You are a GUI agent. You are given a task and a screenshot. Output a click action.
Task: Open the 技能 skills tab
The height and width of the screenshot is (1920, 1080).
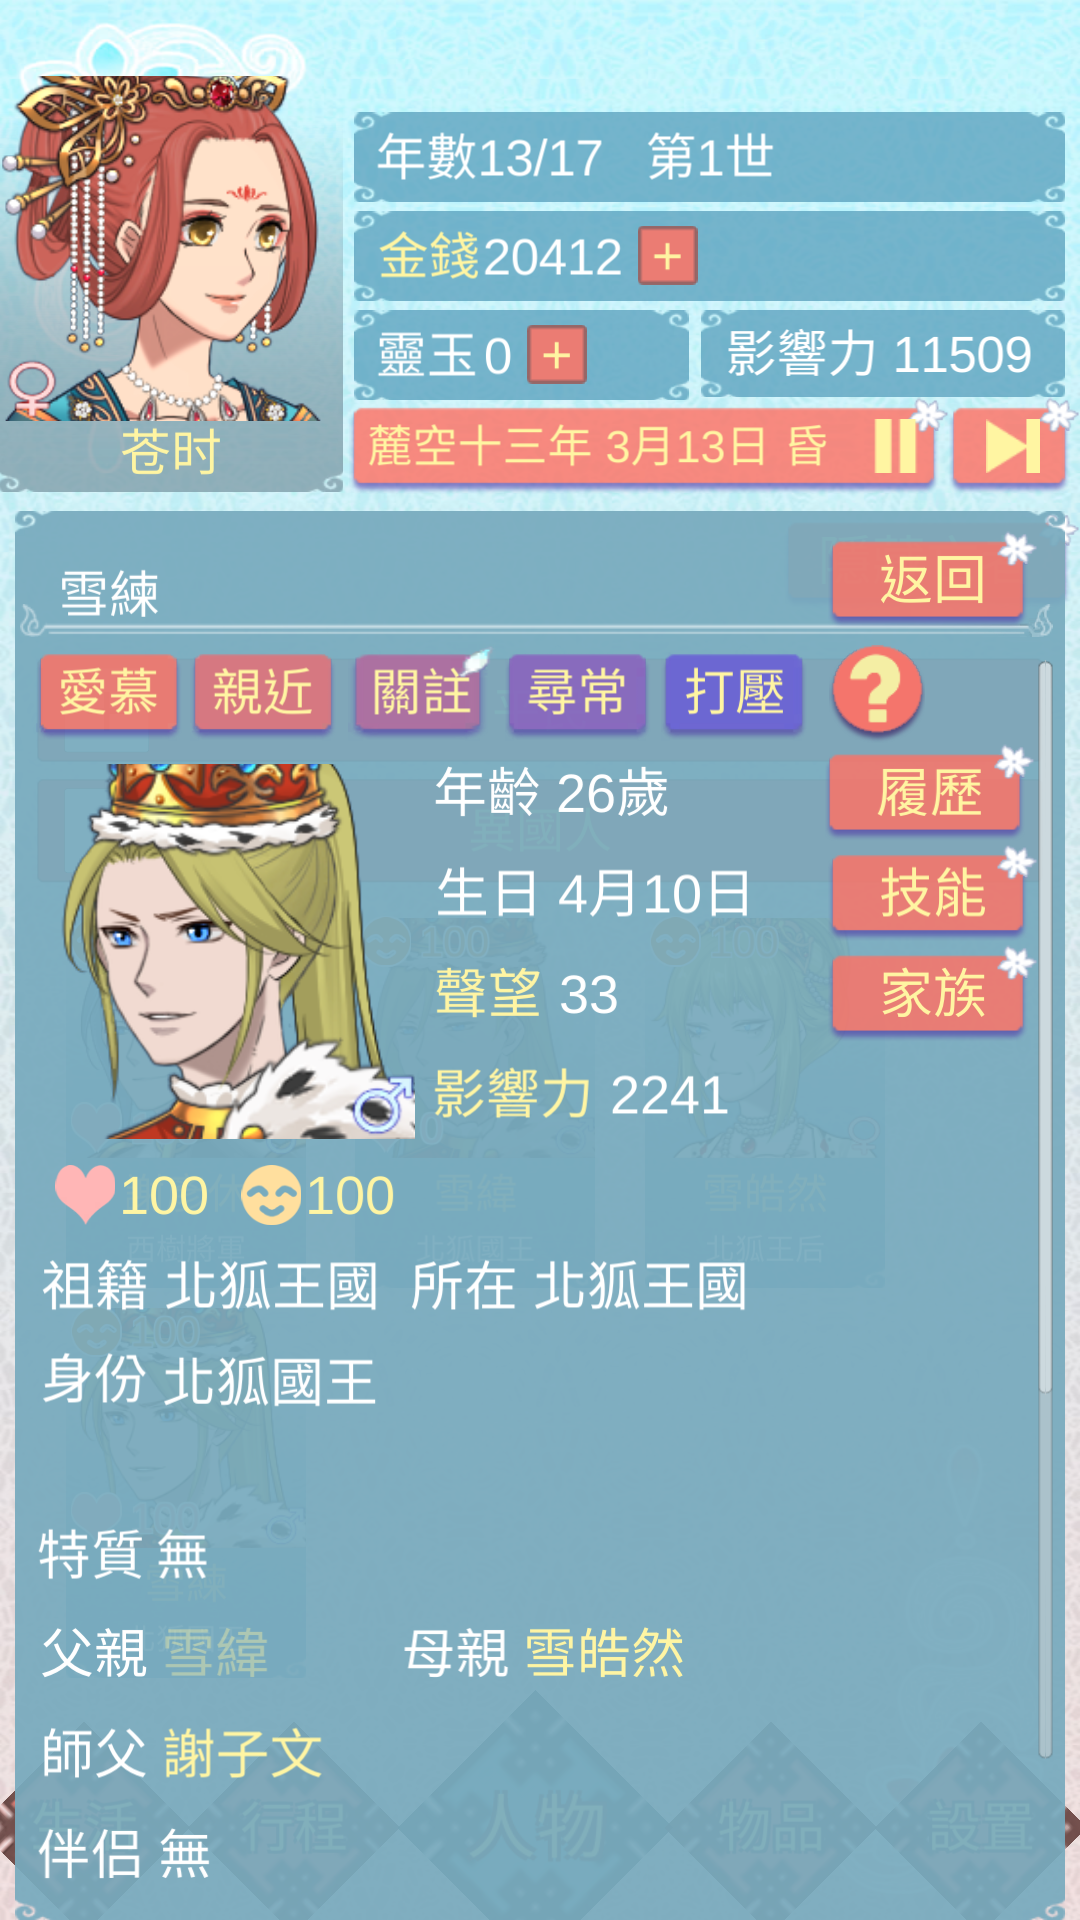coord(928,893)
